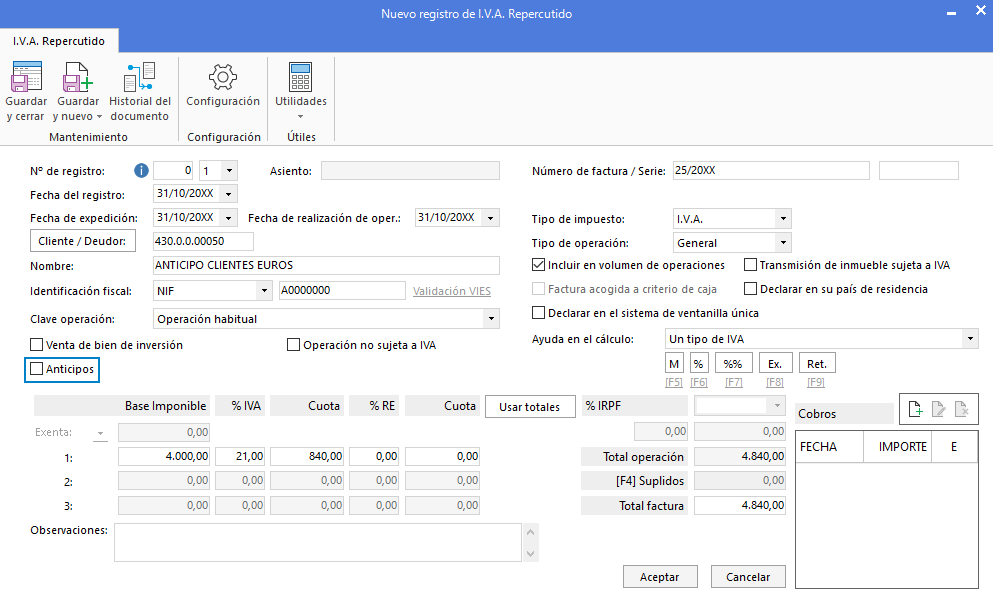Click the IMPORTE column header in Cobros
This screenshot has width=993, height=604.
pyautogui.click(x=898, y=447)
